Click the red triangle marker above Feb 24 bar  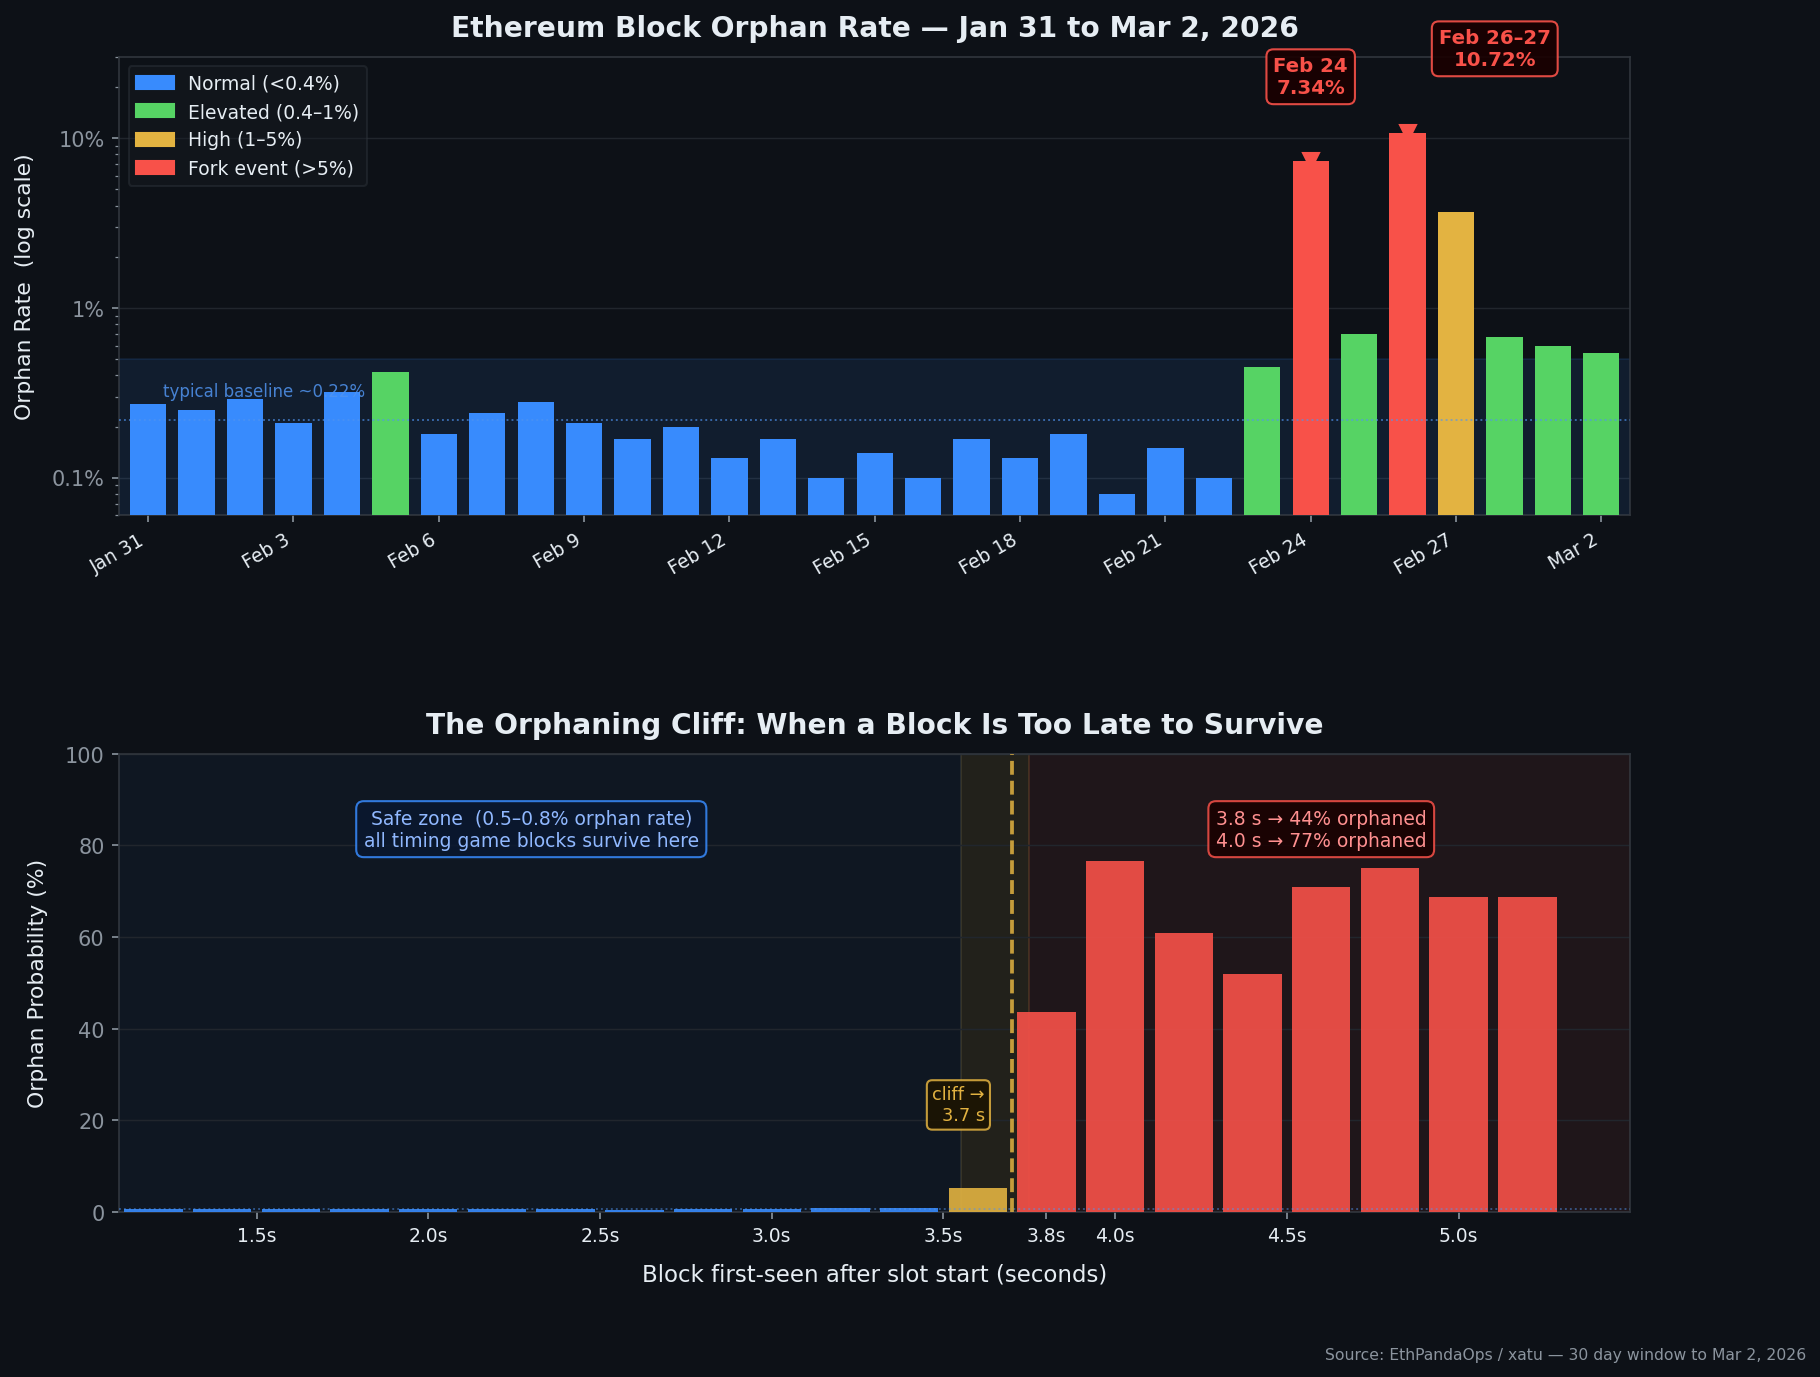pos(1310,159)
